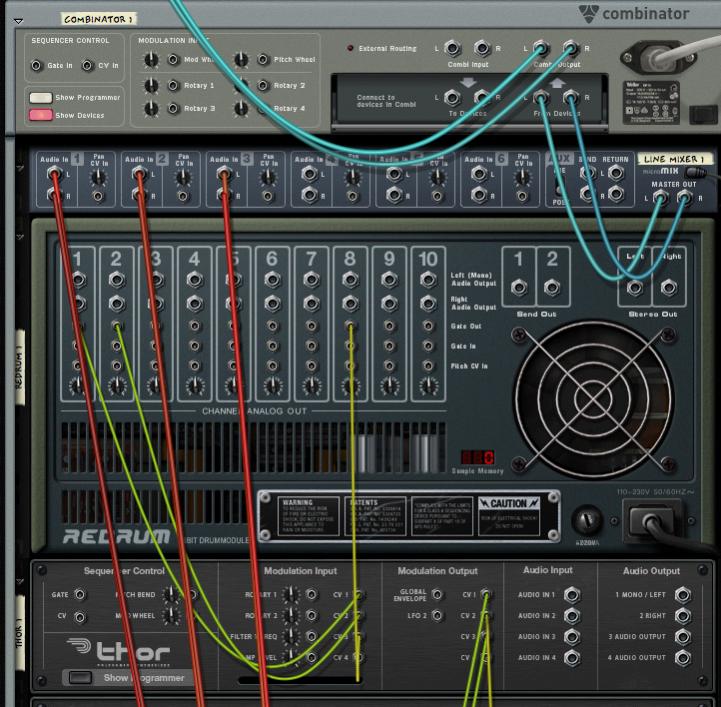The width and height of the screenshot is (721, 707).
Task: Click the Rotary 2 modulation input jack
Action: pos(263,85)
